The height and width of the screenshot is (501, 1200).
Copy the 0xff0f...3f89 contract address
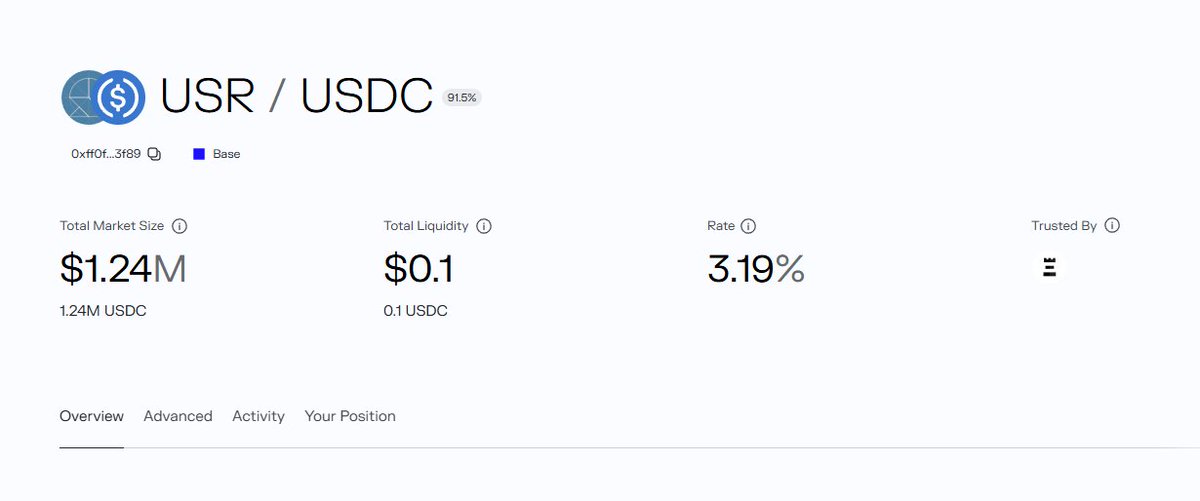154,154
